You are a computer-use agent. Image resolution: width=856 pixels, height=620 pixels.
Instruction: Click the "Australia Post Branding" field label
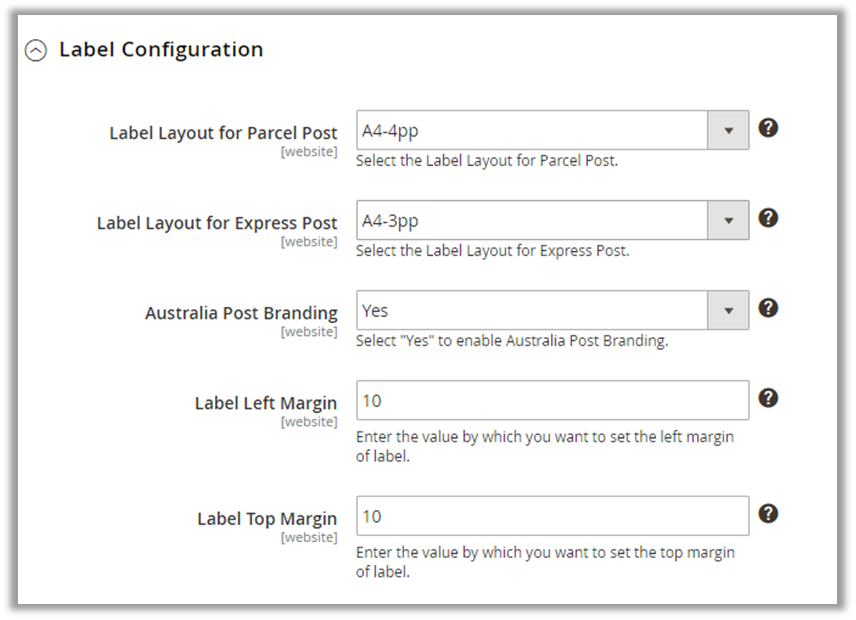pyautogui.click(x=241, y=313)
